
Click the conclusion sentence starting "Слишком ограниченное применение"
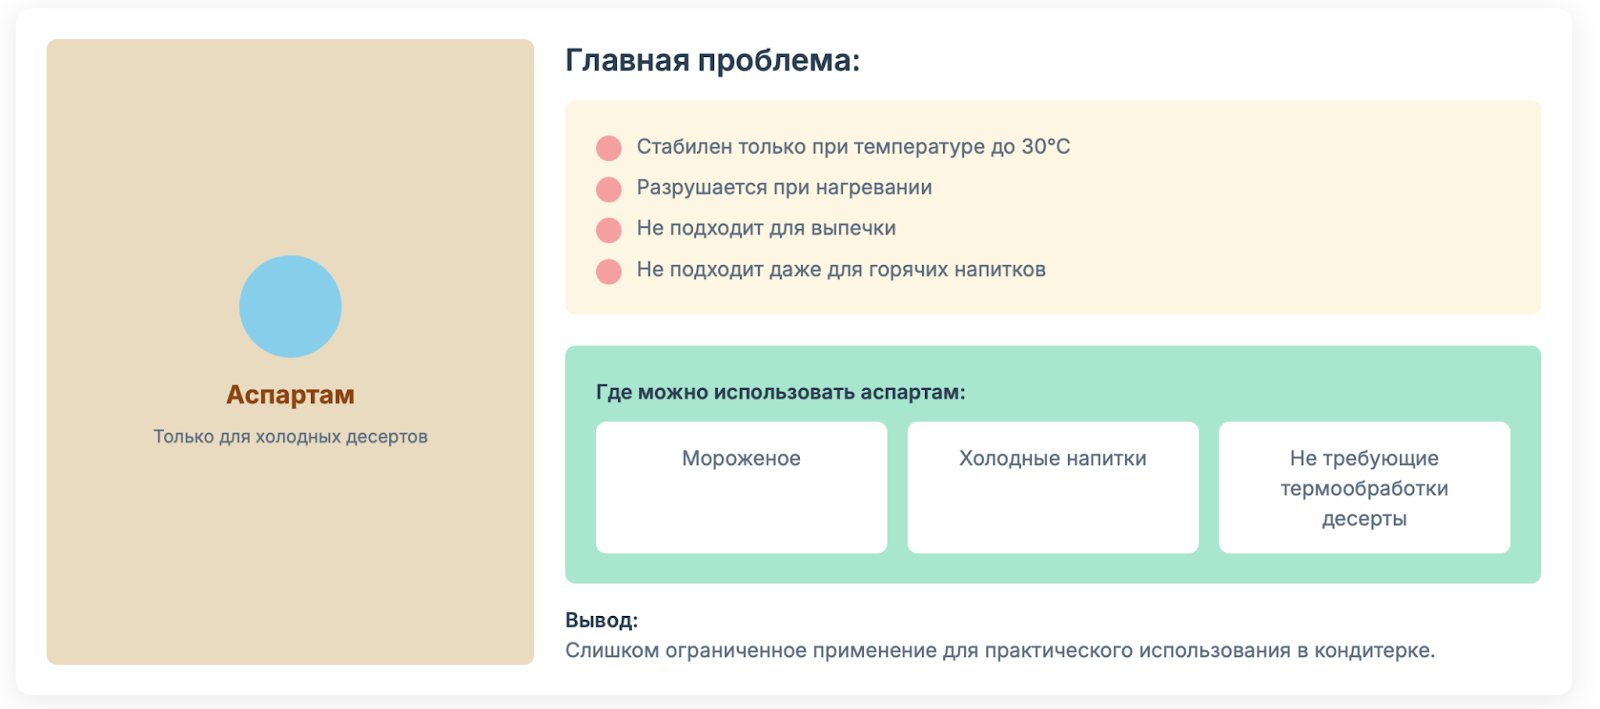coord(999,651)
